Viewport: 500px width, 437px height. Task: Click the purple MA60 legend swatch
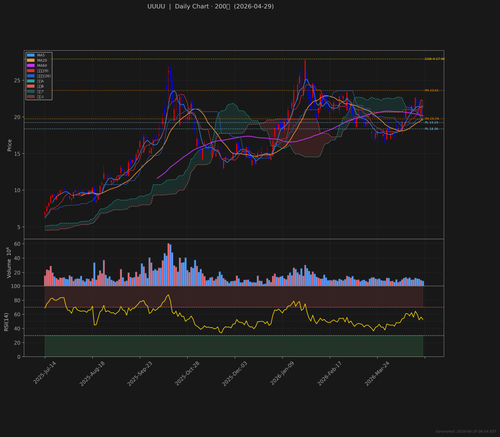(x=31, y=65)
